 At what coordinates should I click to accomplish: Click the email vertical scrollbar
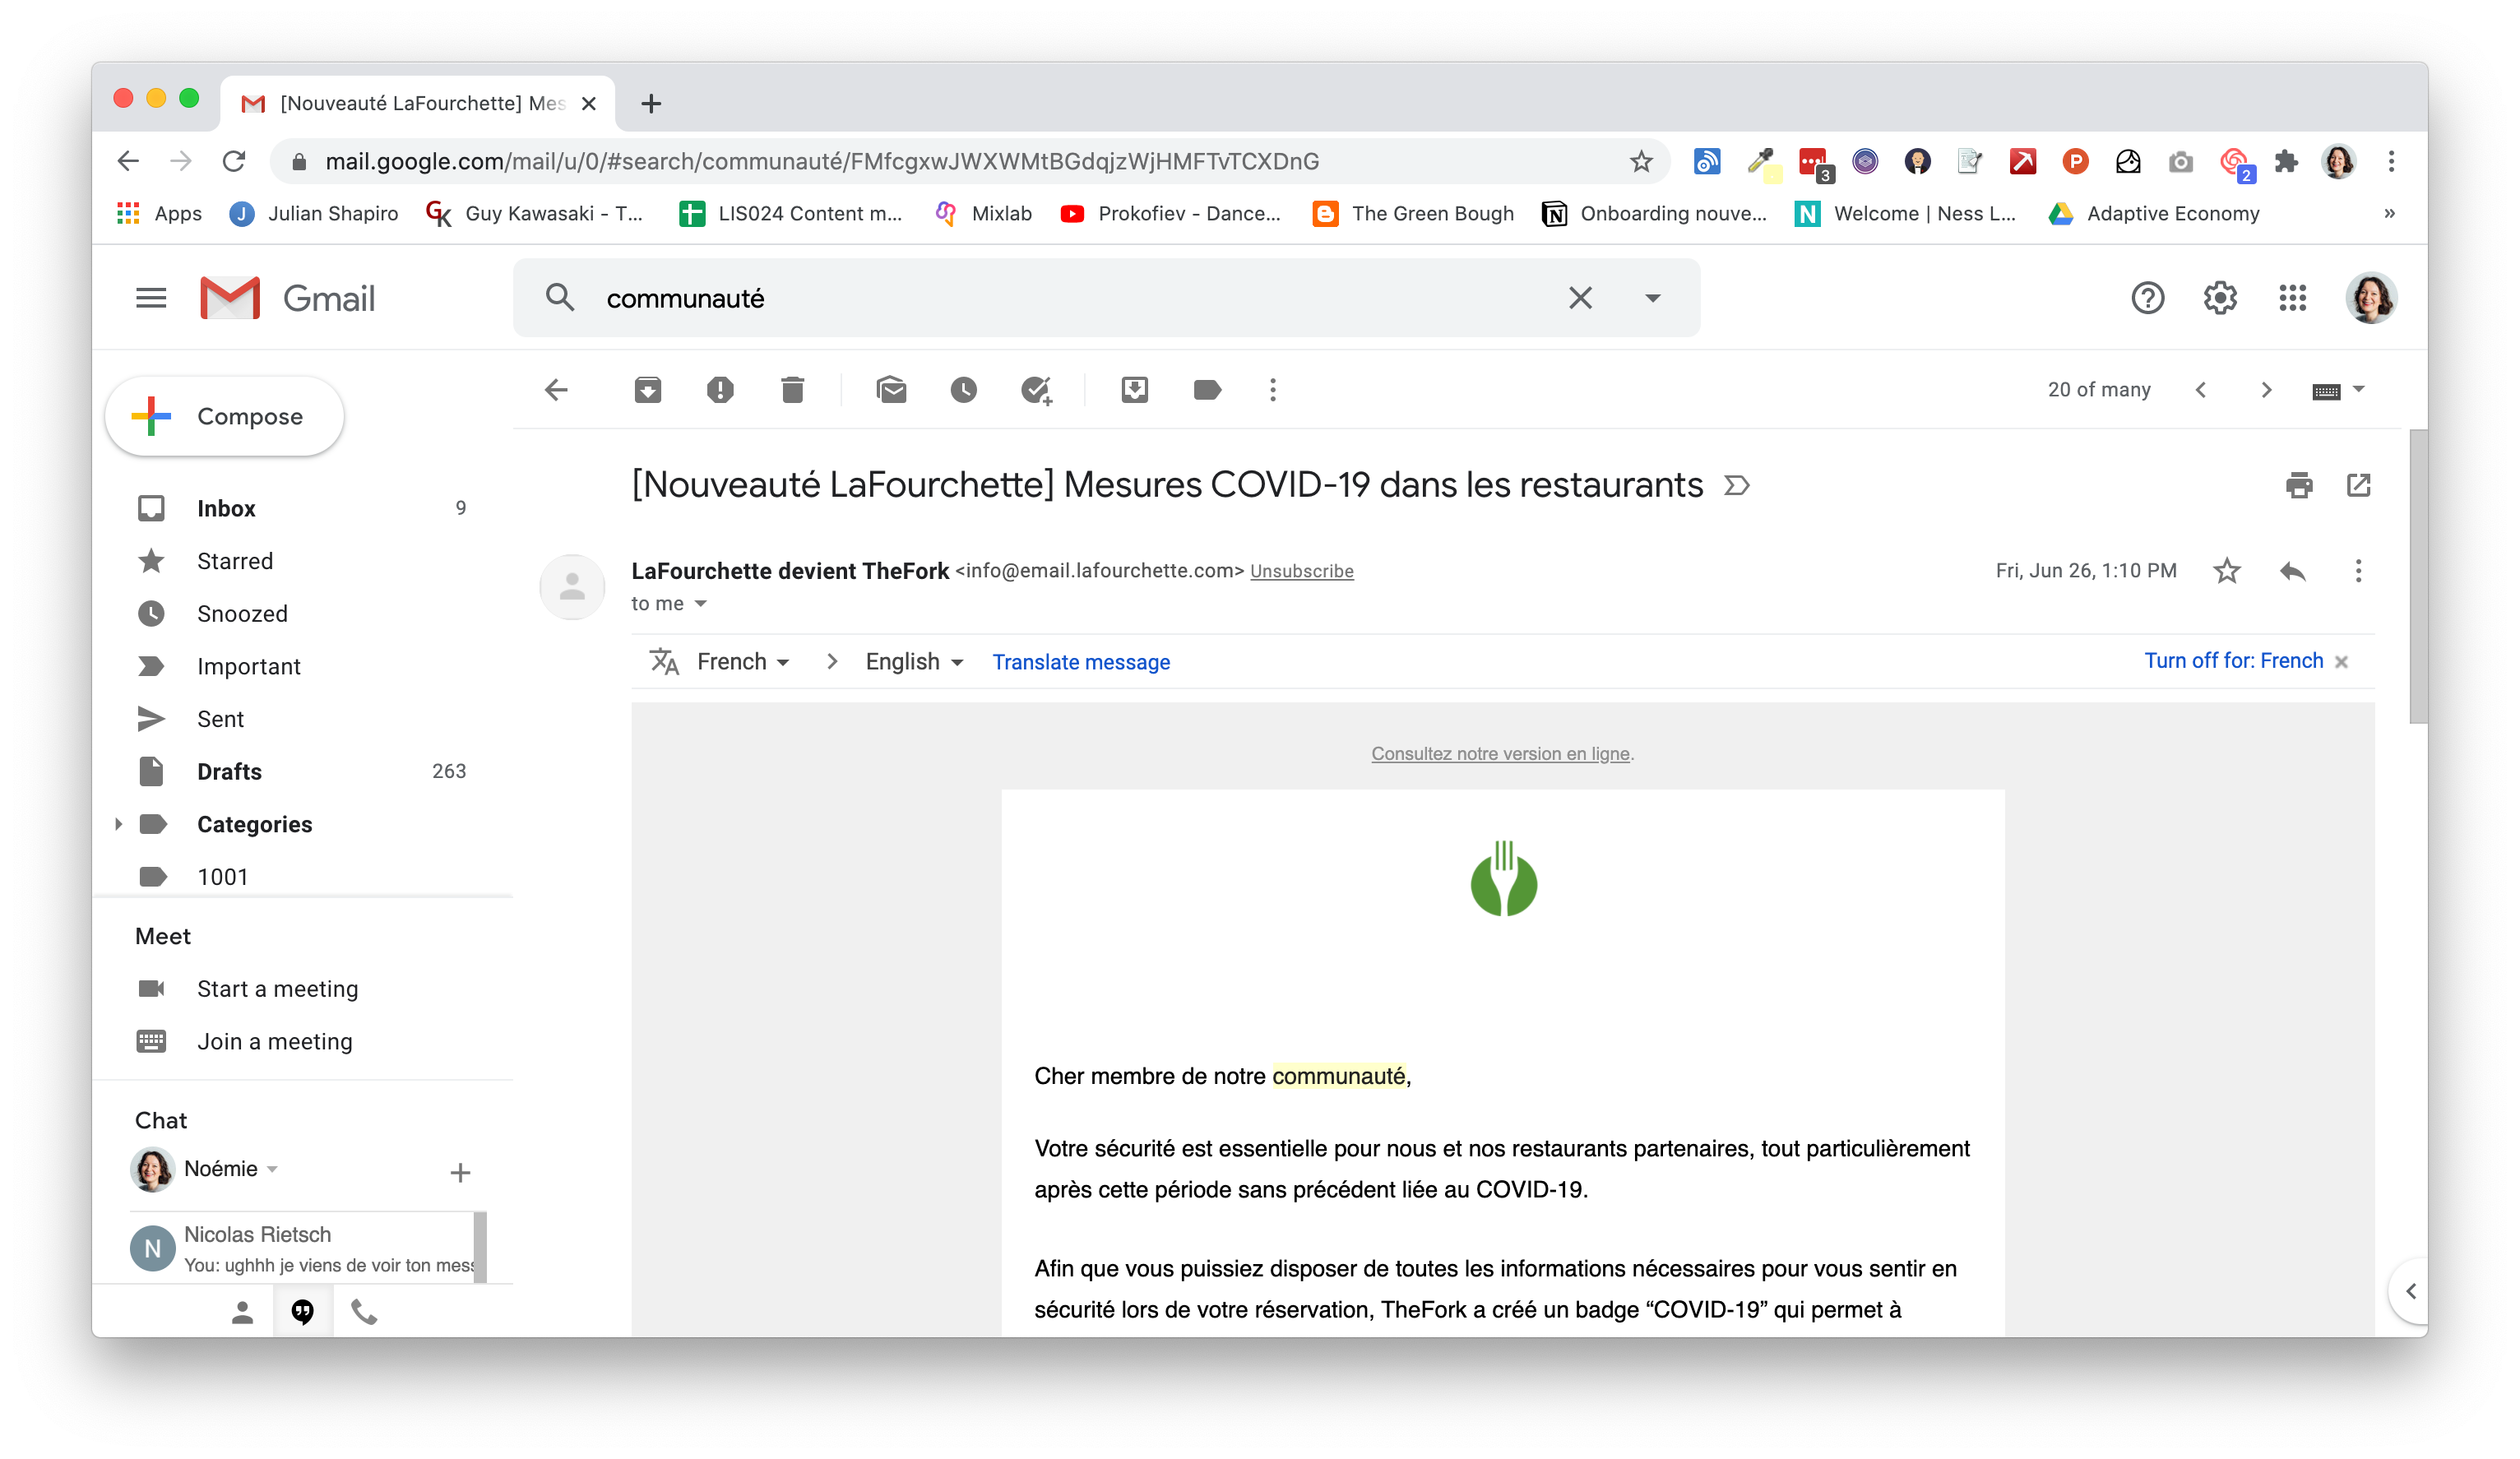coord(2418,577)
